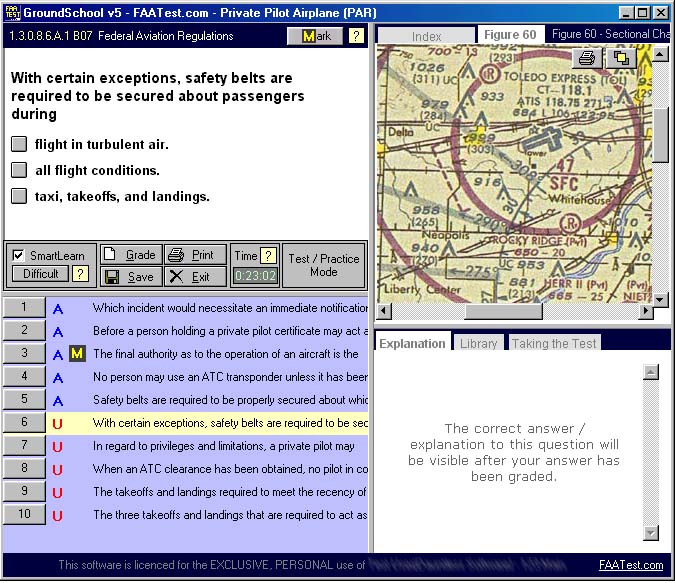Choose answer 'taxi, takeoffs, and landings'
This screenshot has width=675, height=583.
point(19,196)
